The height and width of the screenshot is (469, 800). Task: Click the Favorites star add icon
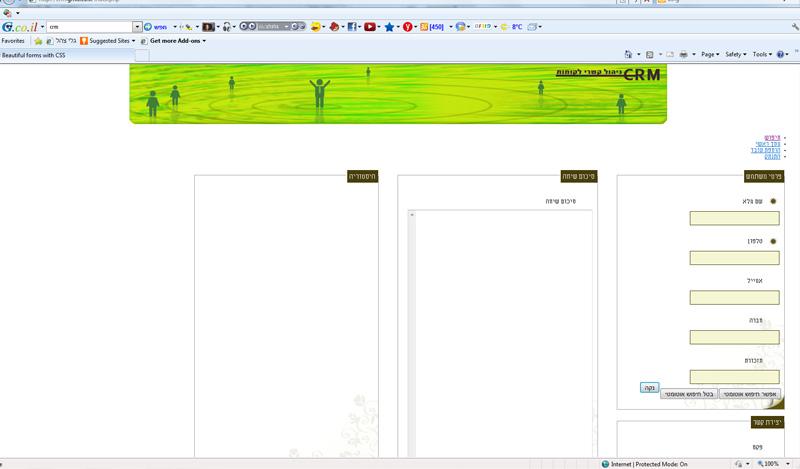pyautogui.click(x=38, y=41)
